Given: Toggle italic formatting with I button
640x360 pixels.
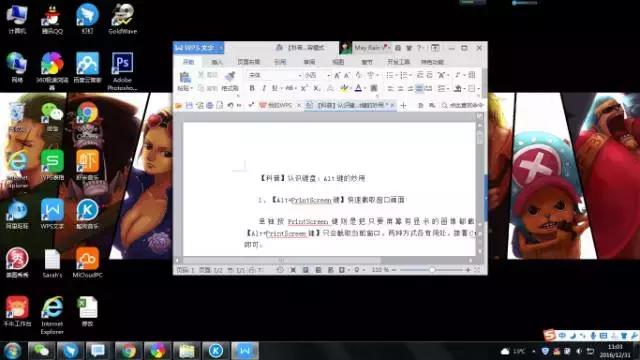Looking at the screenshot, I should coord(264,88).
